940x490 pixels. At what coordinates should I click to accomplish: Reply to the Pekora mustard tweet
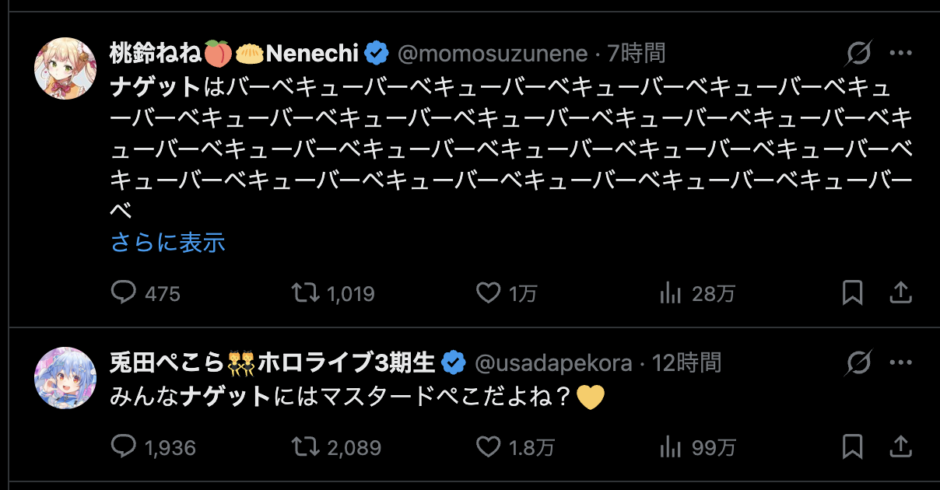pos(124,447)
